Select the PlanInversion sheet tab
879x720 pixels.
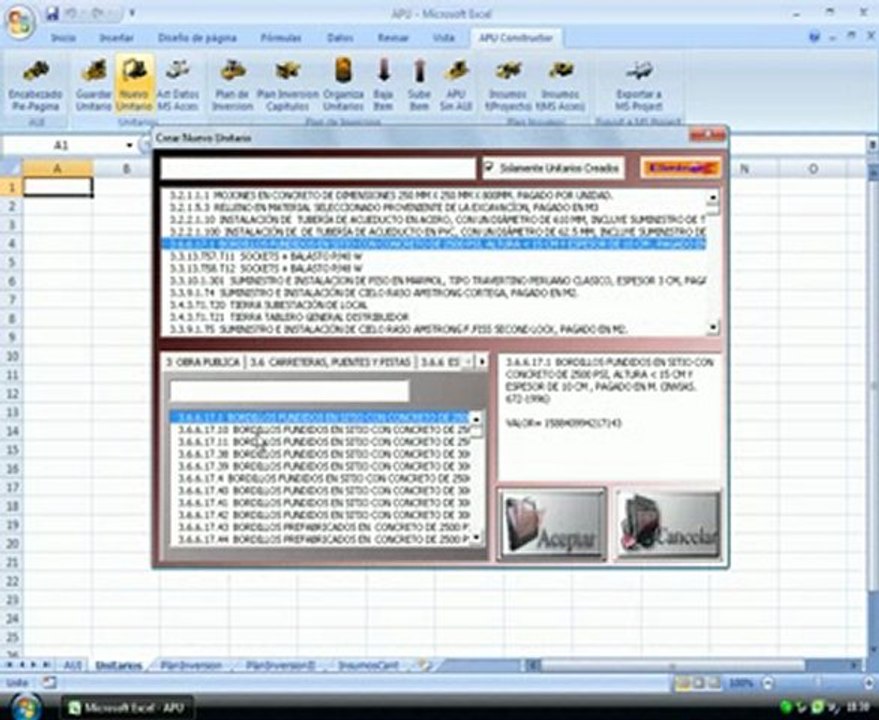coord(191,665)
